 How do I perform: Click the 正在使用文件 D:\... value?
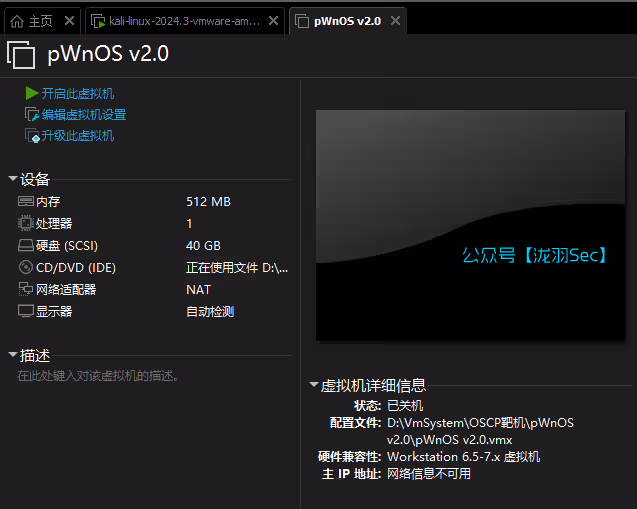click(x=237, y=267)
